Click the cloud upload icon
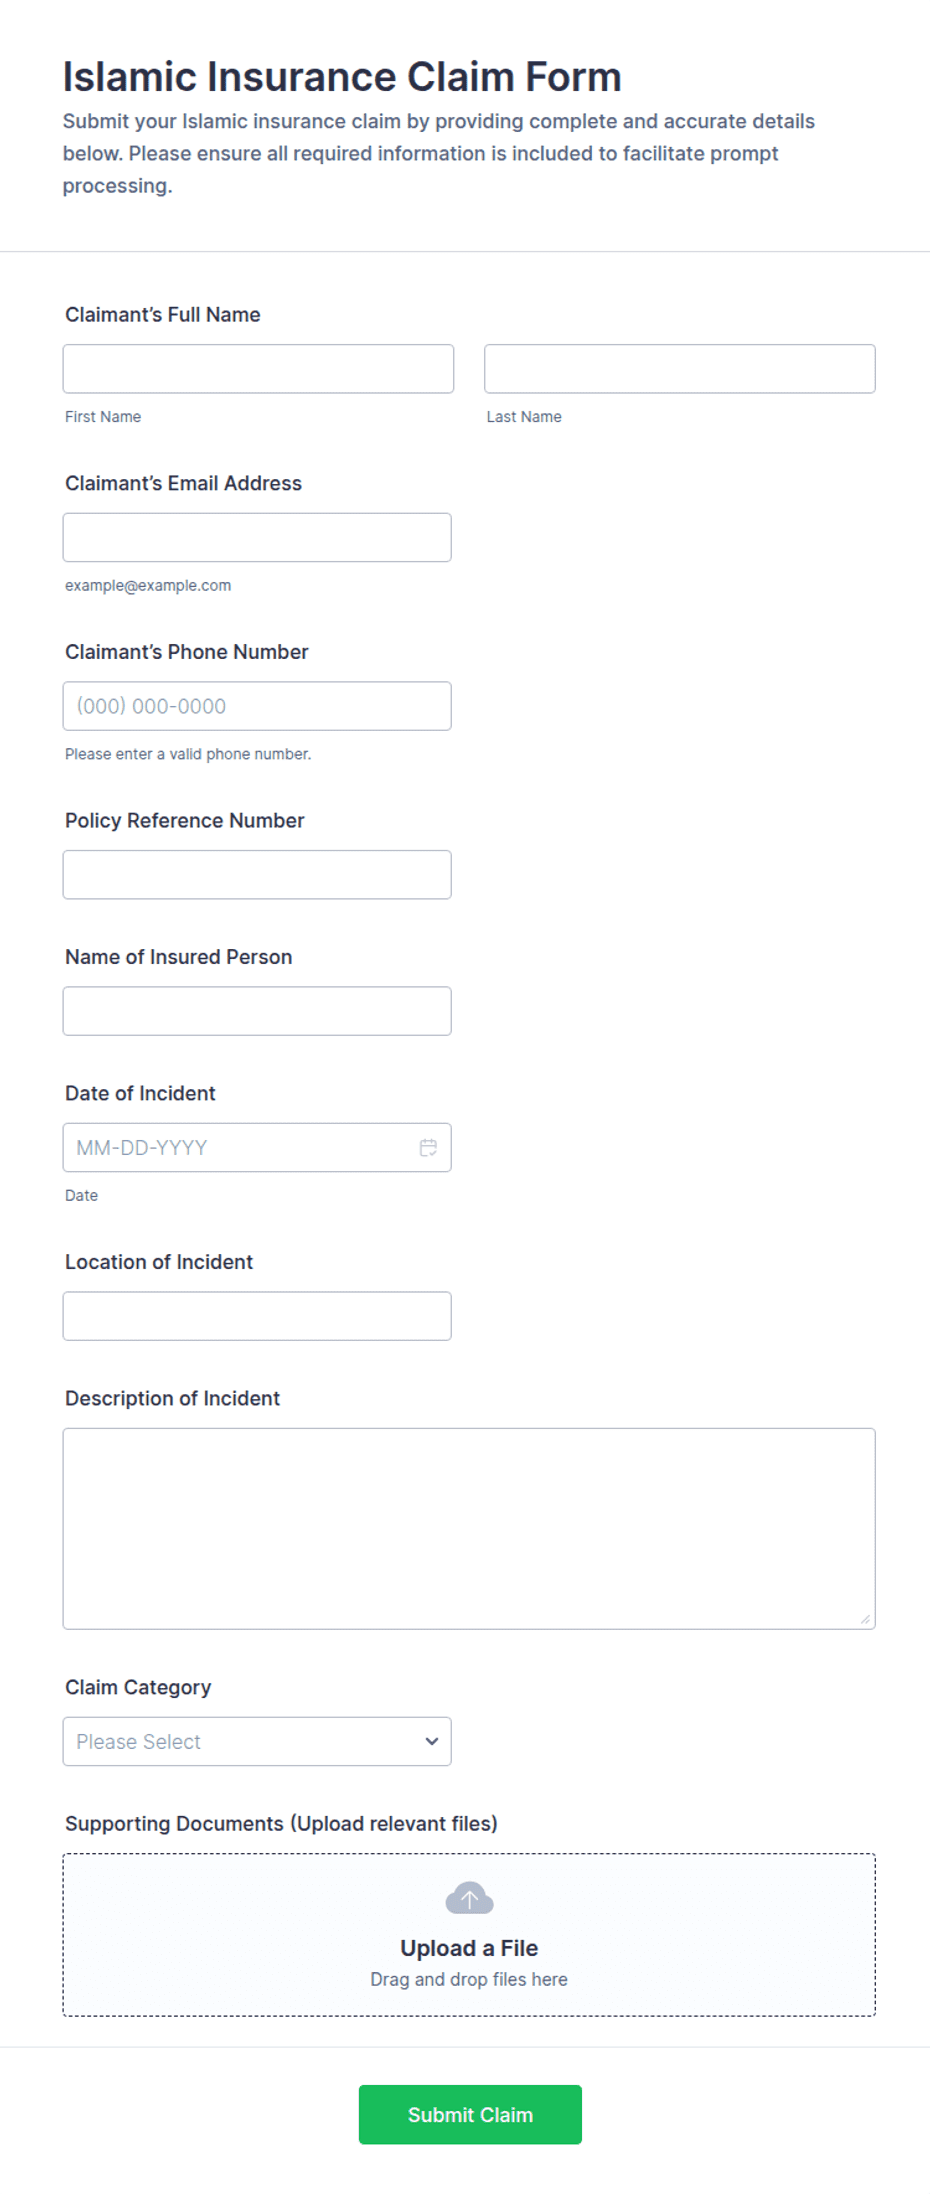This screenshot has height=2194, width=930. (469, 1897)
